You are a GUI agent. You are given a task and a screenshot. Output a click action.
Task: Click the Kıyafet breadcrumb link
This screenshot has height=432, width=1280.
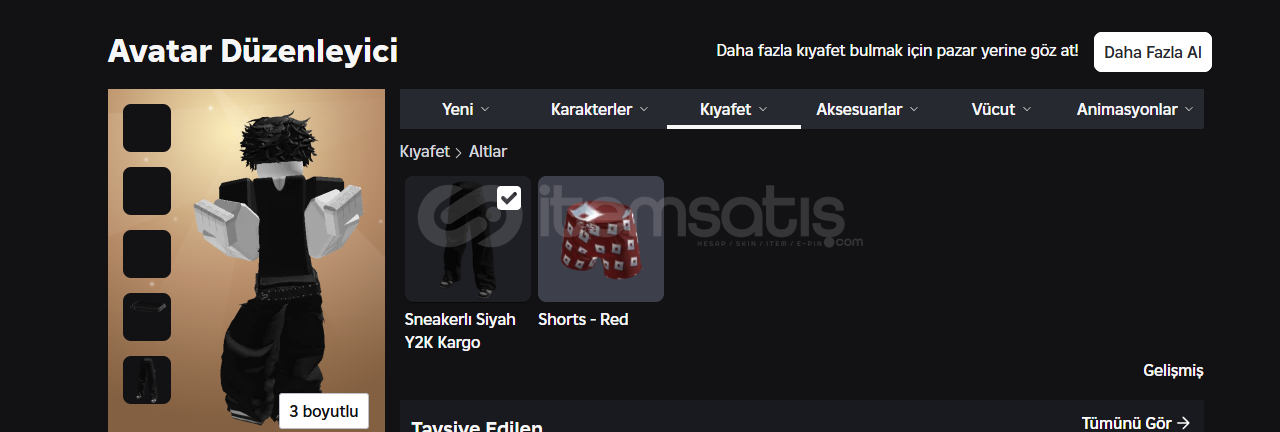coord(425,152)
